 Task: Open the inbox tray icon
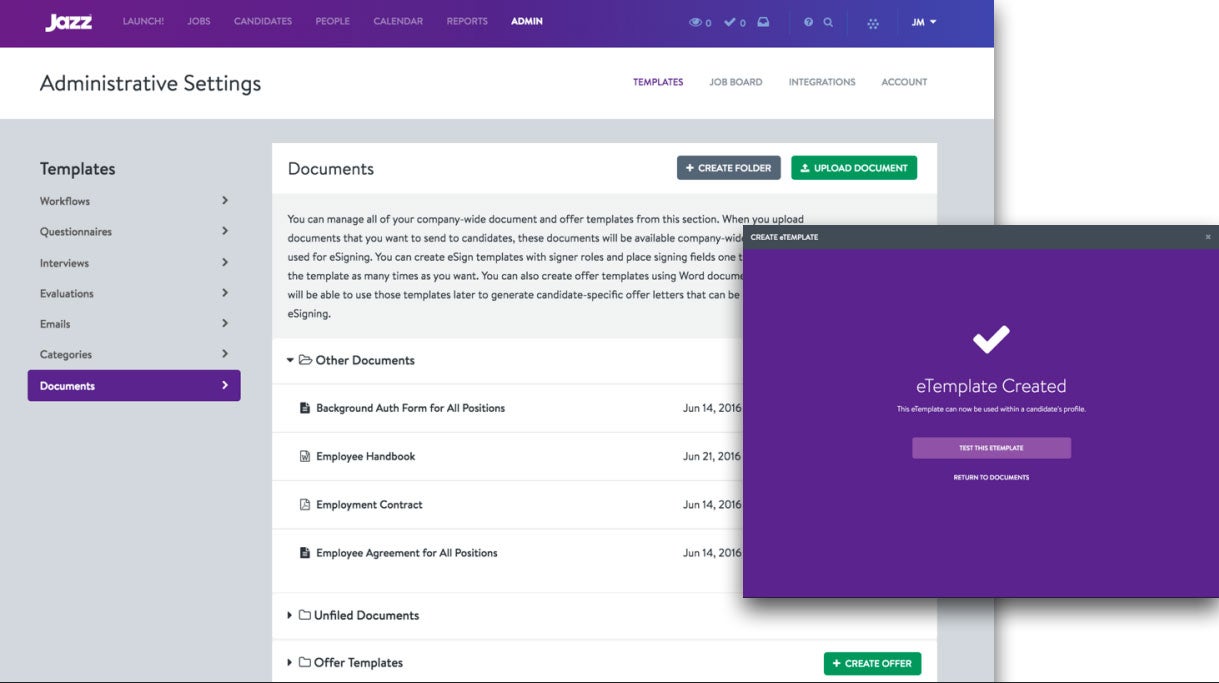click(763, 22)
